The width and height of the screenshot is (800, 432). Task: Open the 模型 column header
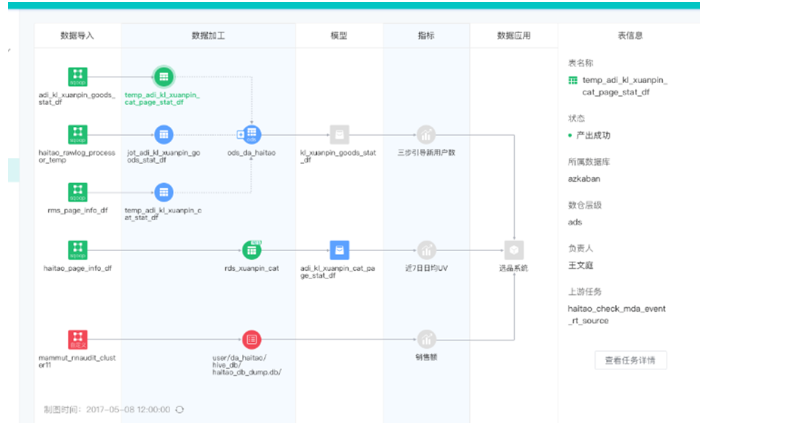339,36
